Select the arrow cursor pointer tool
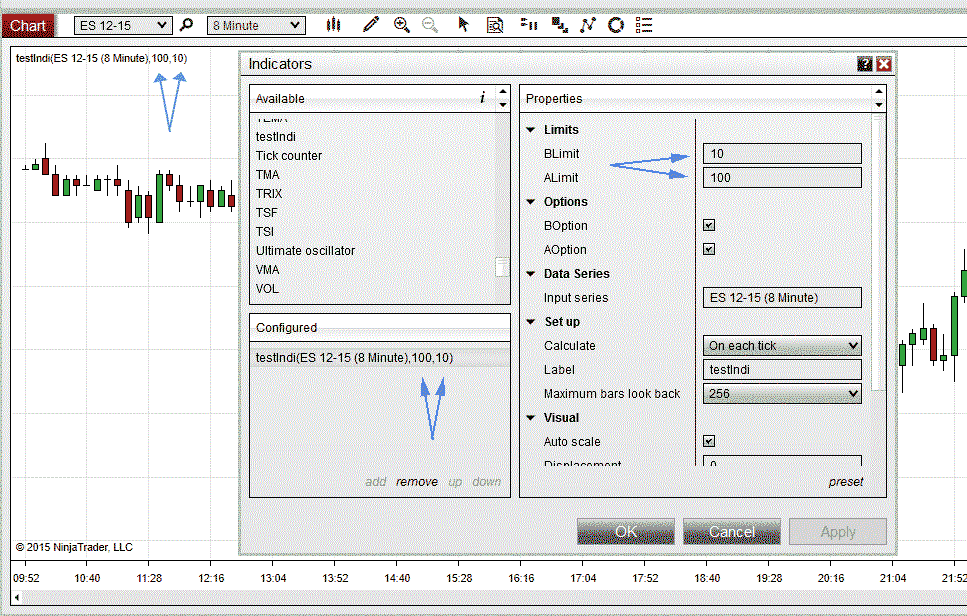967x616 pixels. pyautogui.click(x=463, y=25)
